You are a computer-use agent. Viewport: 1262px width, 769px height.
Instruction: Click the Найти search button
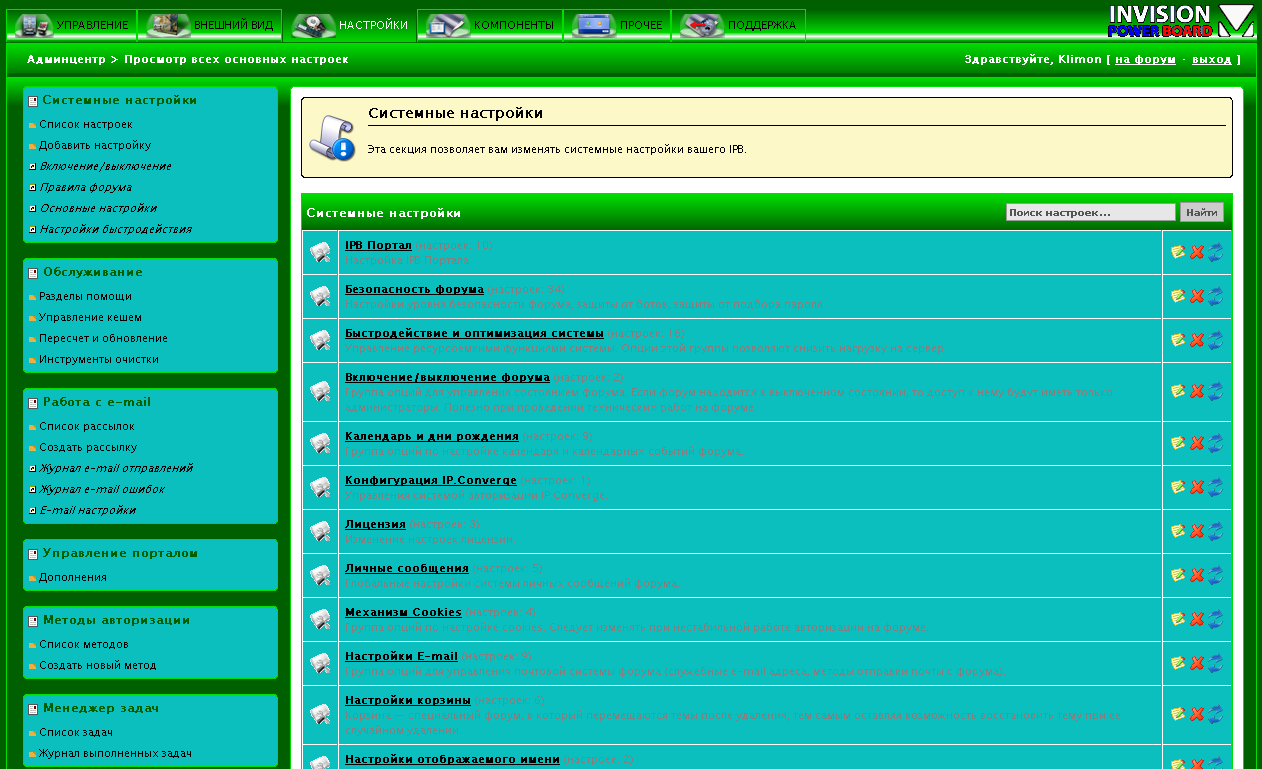click(x=1201, y=213)
